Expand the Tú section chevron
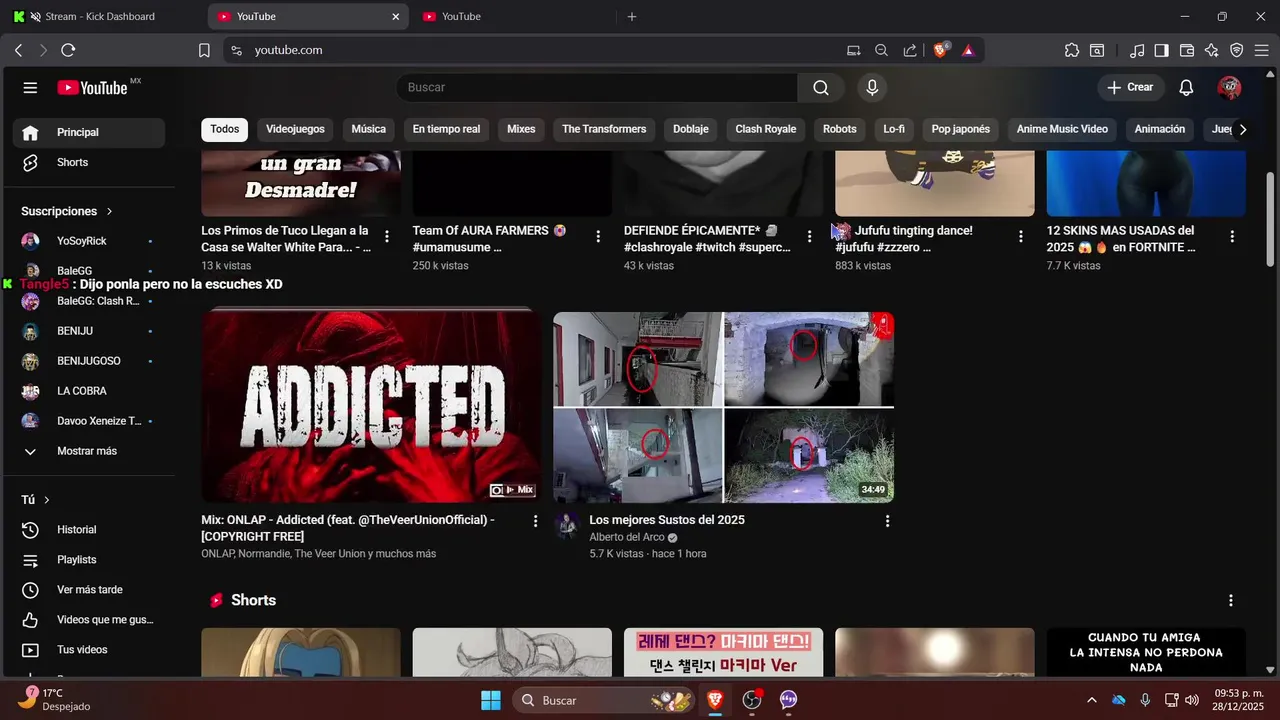 46,499
